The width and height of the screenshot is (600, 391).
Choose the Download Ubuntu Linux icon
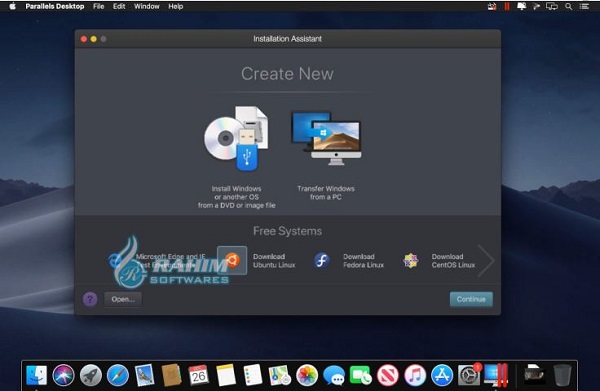click(232, 261)
